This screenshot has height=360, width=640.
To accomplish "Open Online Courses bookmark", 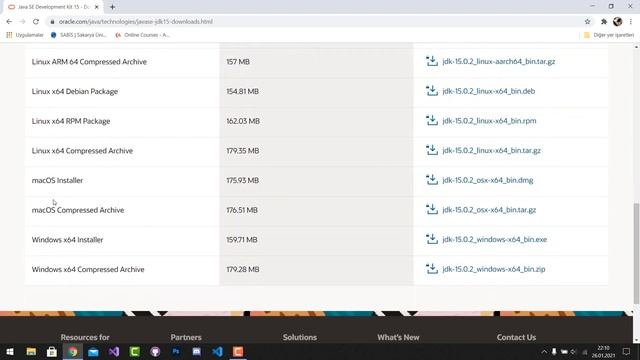I will (142, 35).
